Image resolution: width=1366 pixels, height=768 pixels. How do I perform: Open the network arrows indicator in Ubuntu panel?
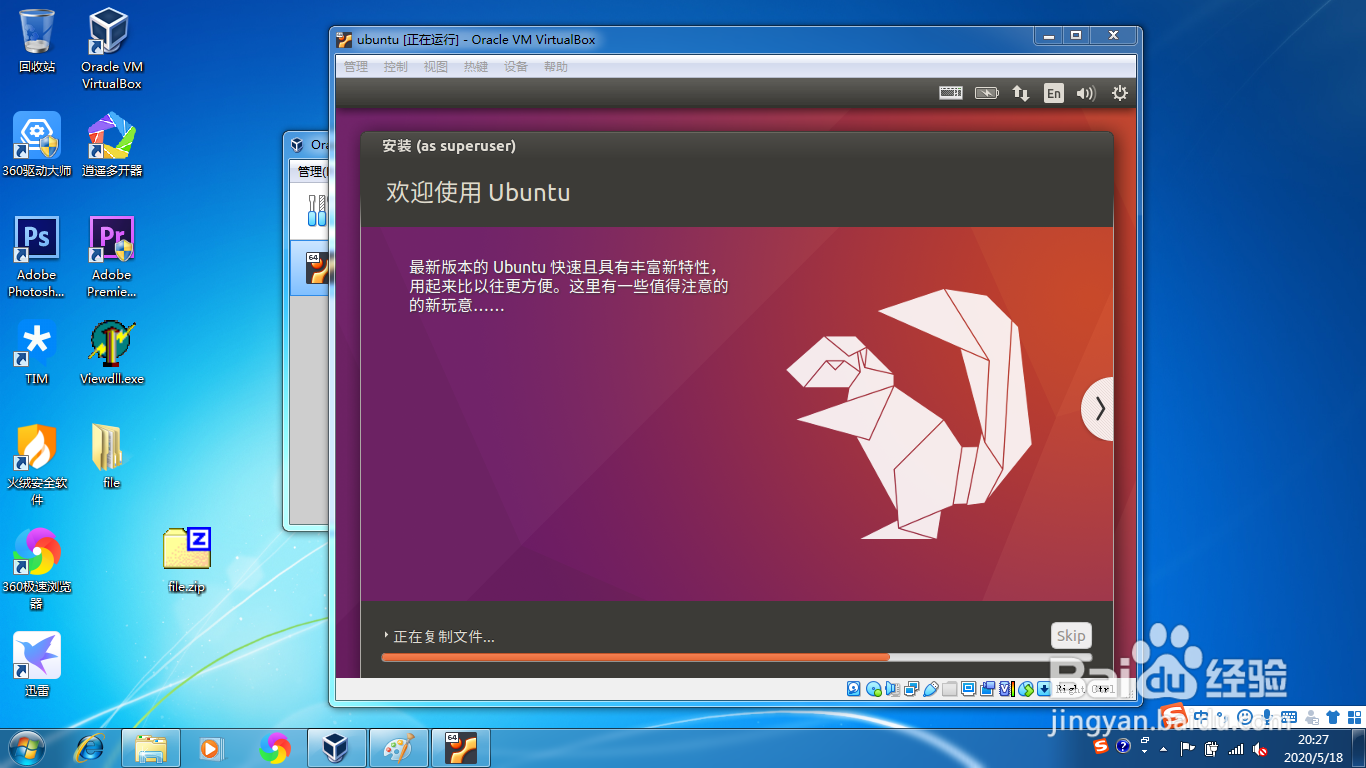[x=1020, y=93]
